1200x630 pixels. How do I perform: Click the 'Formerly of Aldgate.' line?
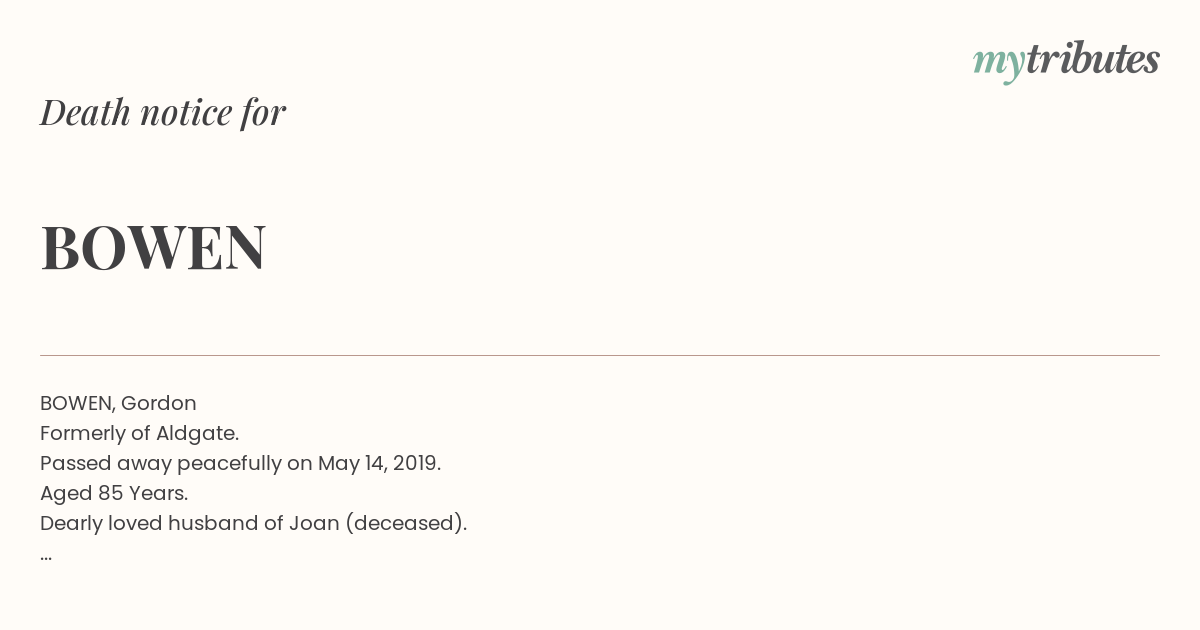click(139, 433)
